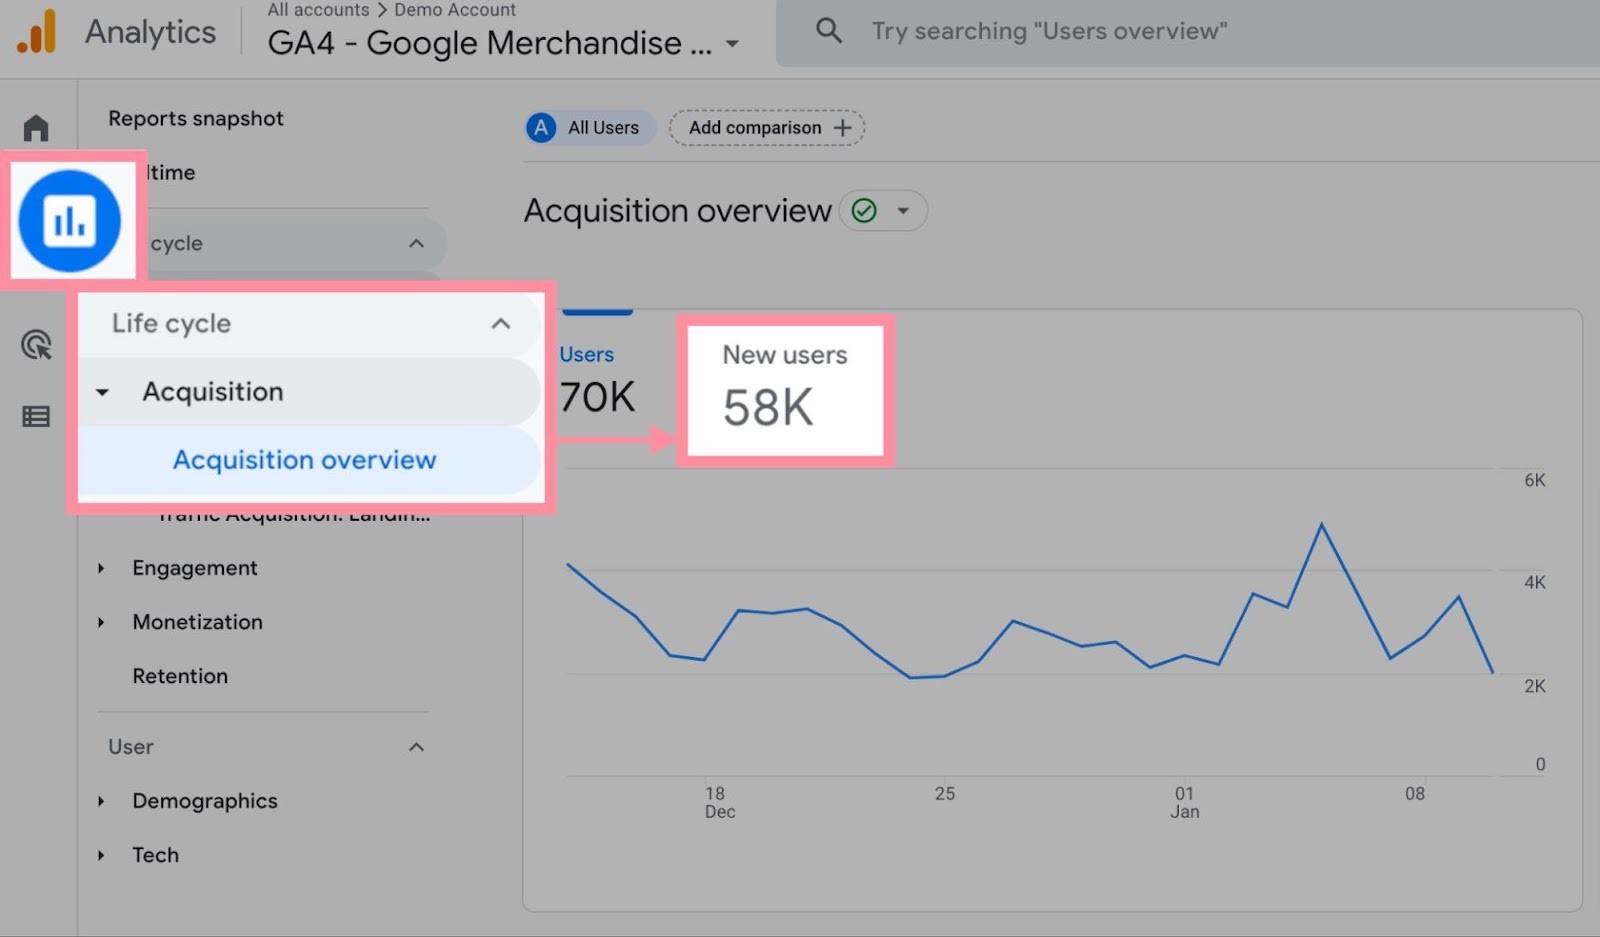Image resolution: width=1600 pixels, height=937 pixels.
Task: Open the GA4 property selector dropdown
Action: click(x=733, y=43)
